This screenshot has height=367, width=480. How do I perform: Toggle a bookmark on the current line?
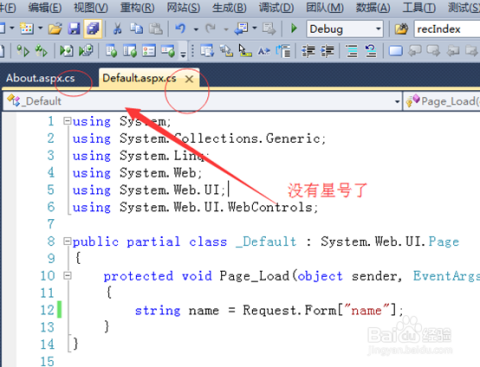click(396, 51)
